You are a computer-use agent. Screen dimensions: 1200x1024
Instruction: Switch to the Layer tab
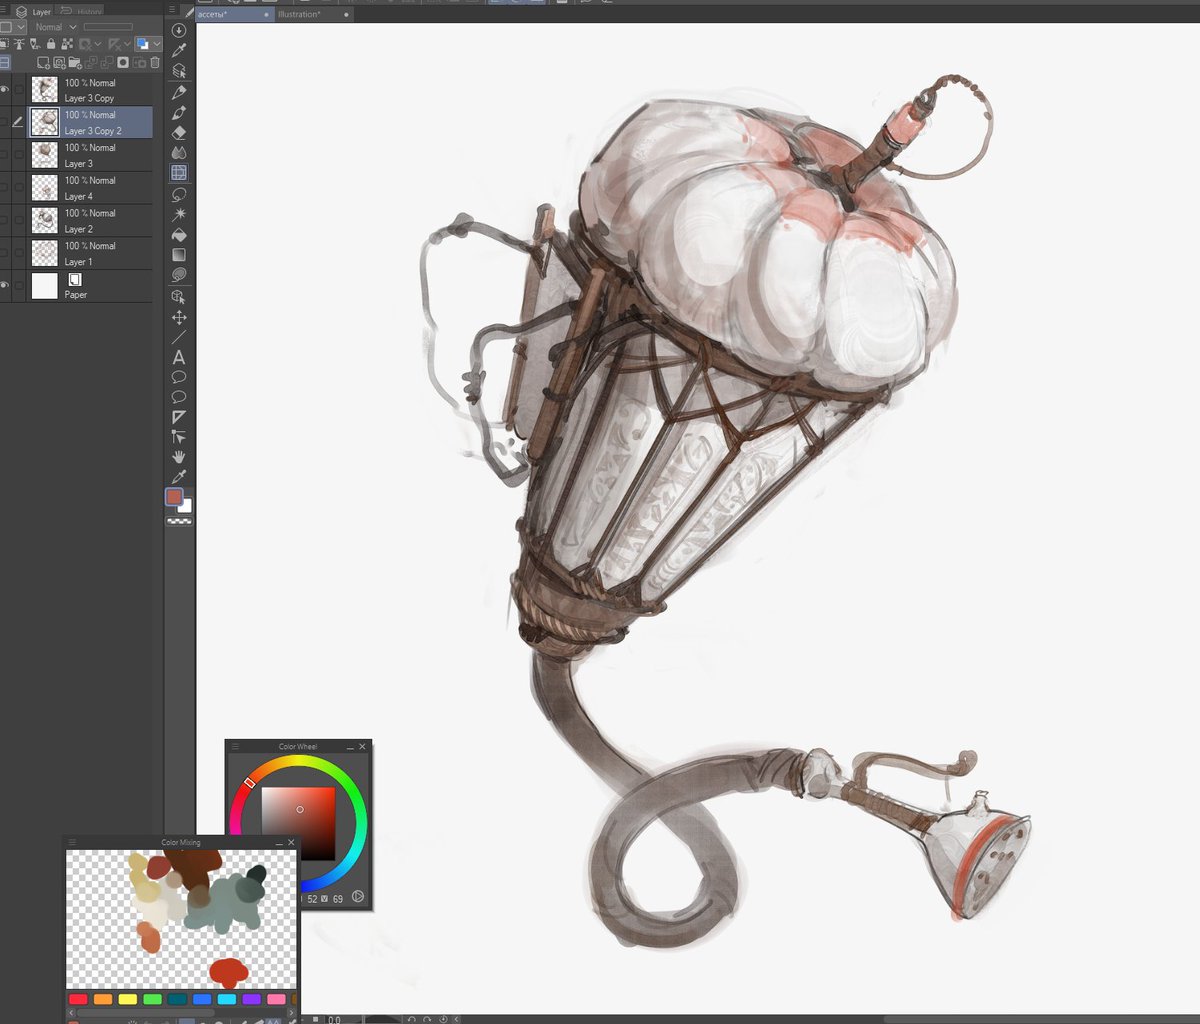pyautogui.click(x=34, y=11)
